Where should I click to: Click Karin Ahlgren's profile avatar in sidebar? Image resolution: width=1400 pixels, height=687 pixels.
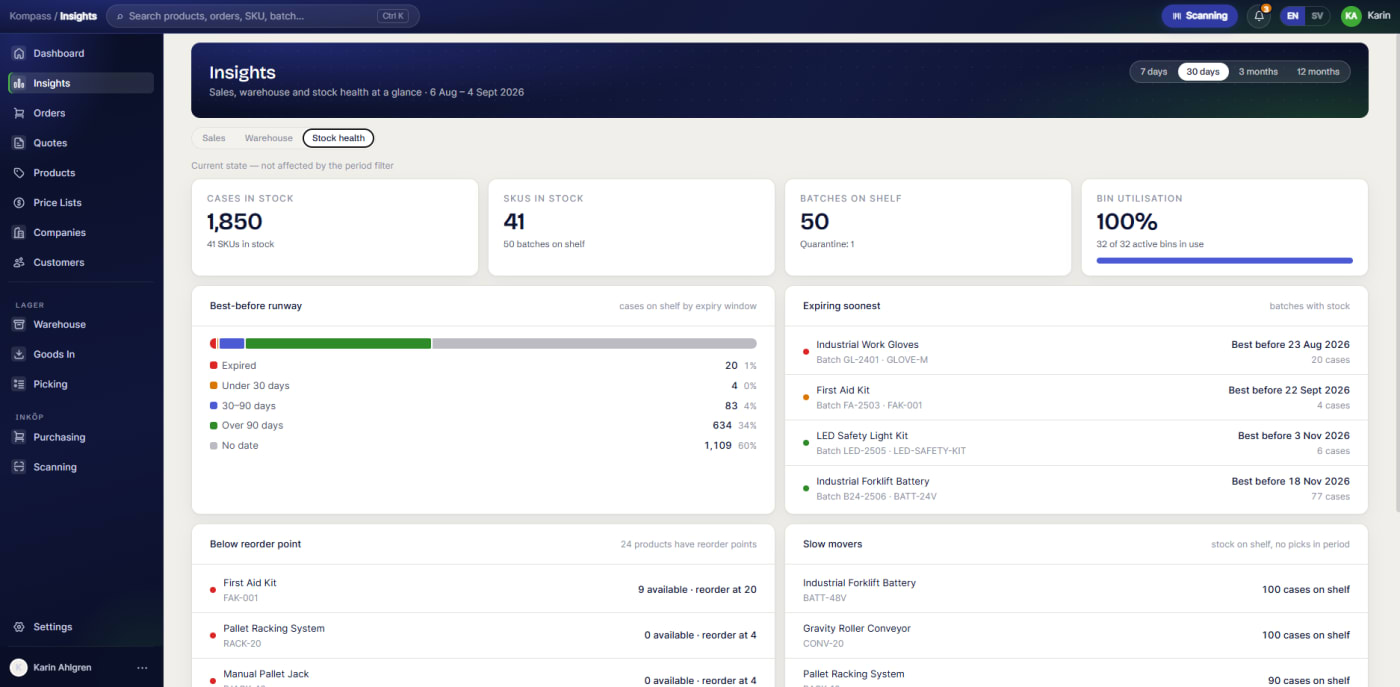[19, 667]
